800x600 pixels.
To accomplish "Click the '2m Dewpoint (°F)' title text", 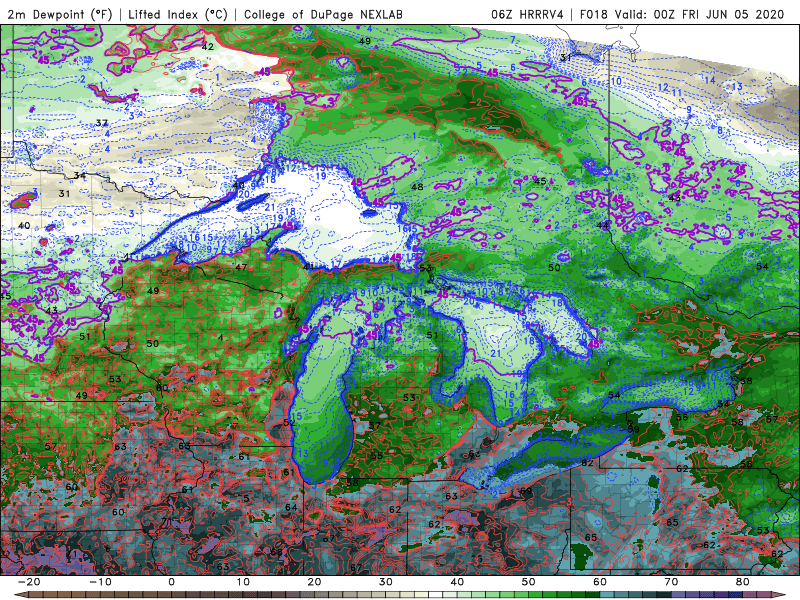I will (59, 15).
